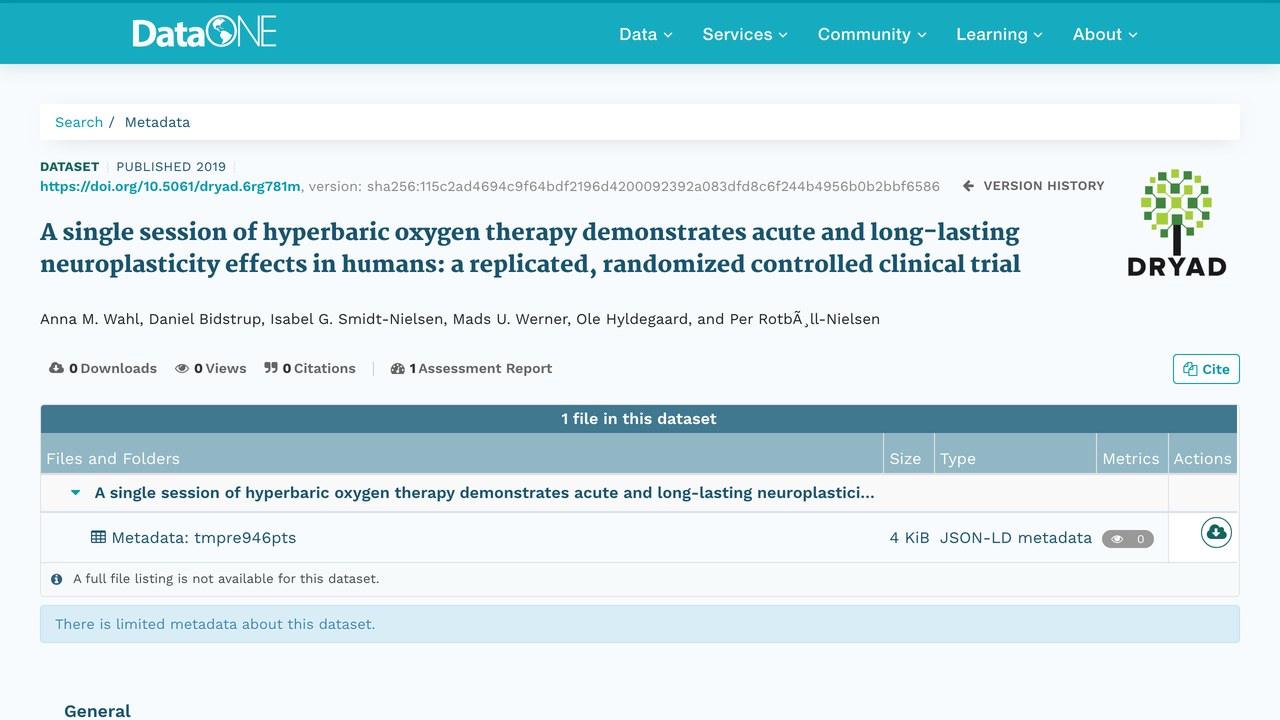This screenshot has height=720, width=1280.
Task: Open the About dropdown menu
Action: tap(1105, 34)
